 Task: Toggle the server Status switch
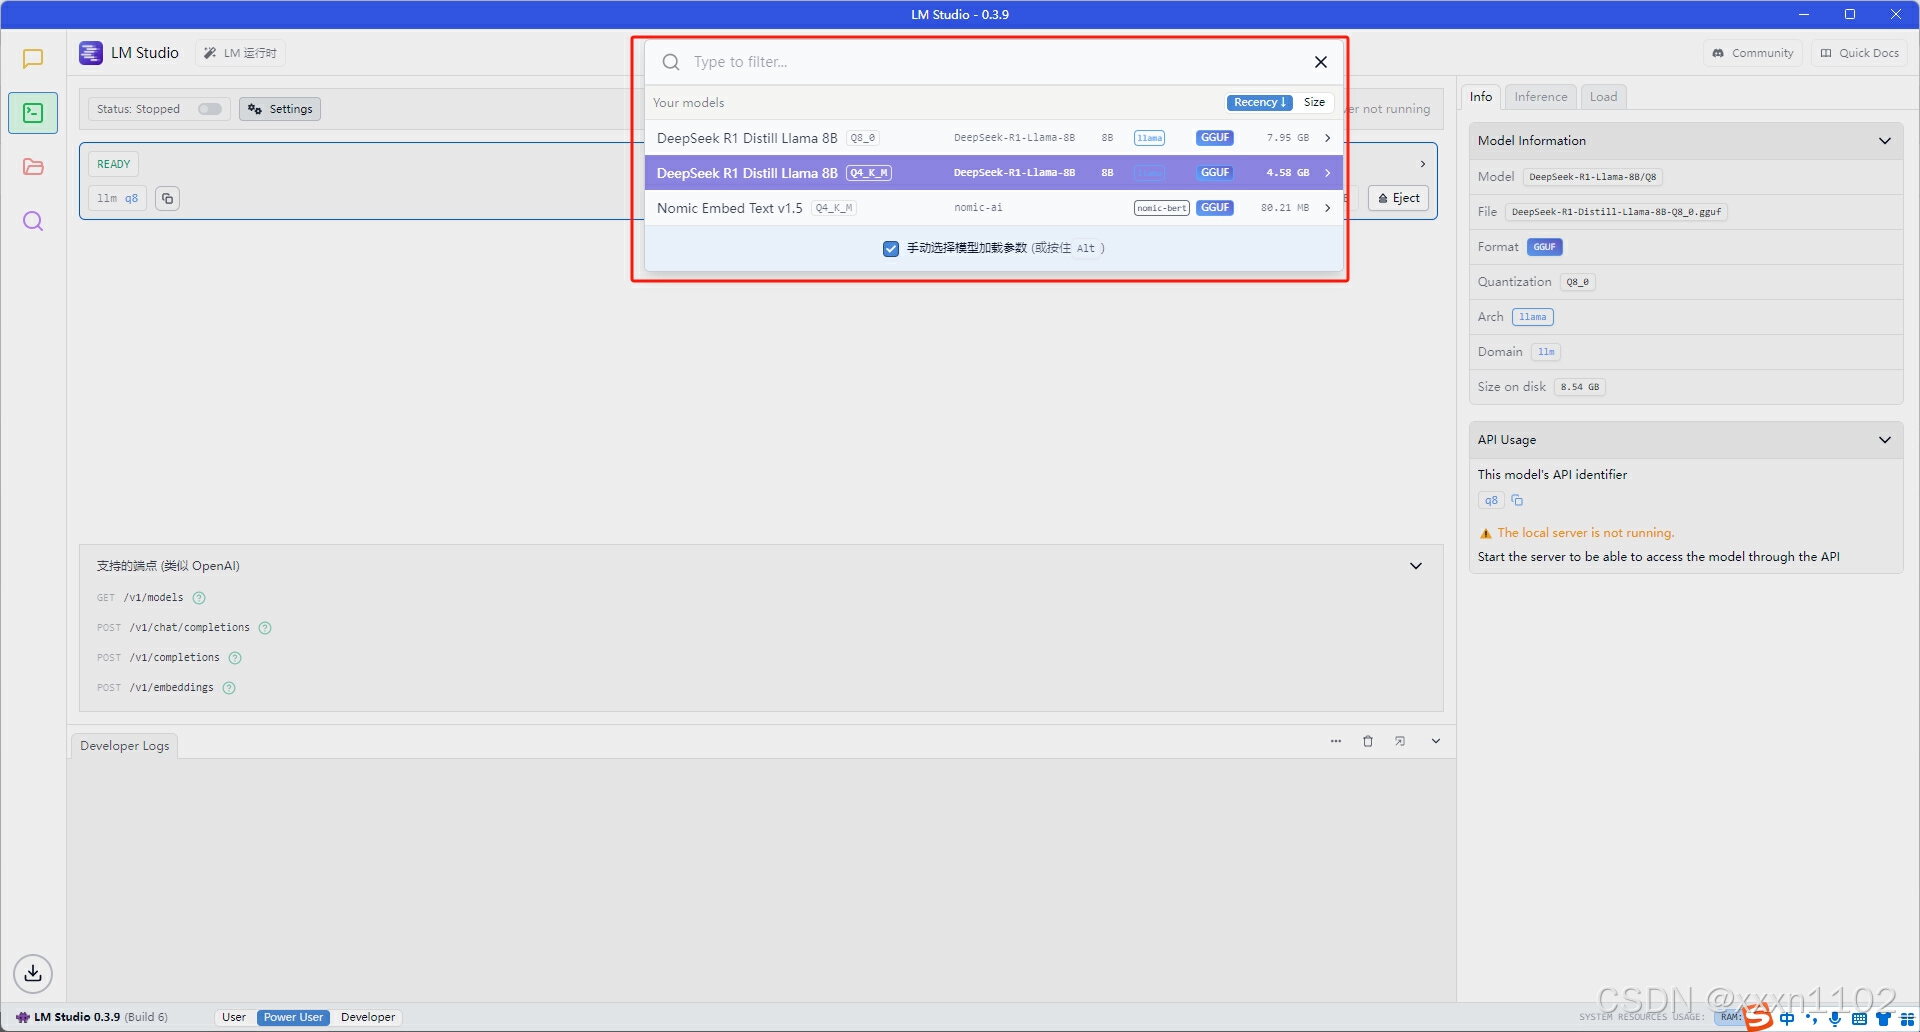click(210, 109)
